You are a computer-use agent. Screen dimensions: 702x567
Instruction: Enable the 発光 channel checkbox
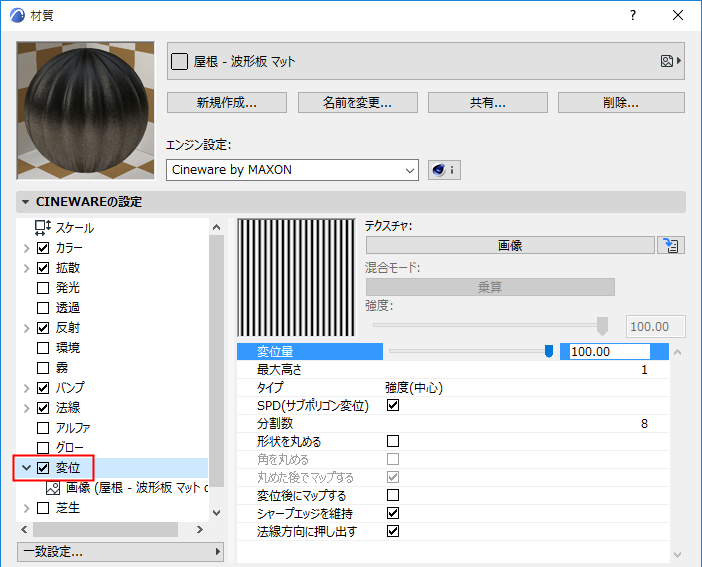(43, 288)
